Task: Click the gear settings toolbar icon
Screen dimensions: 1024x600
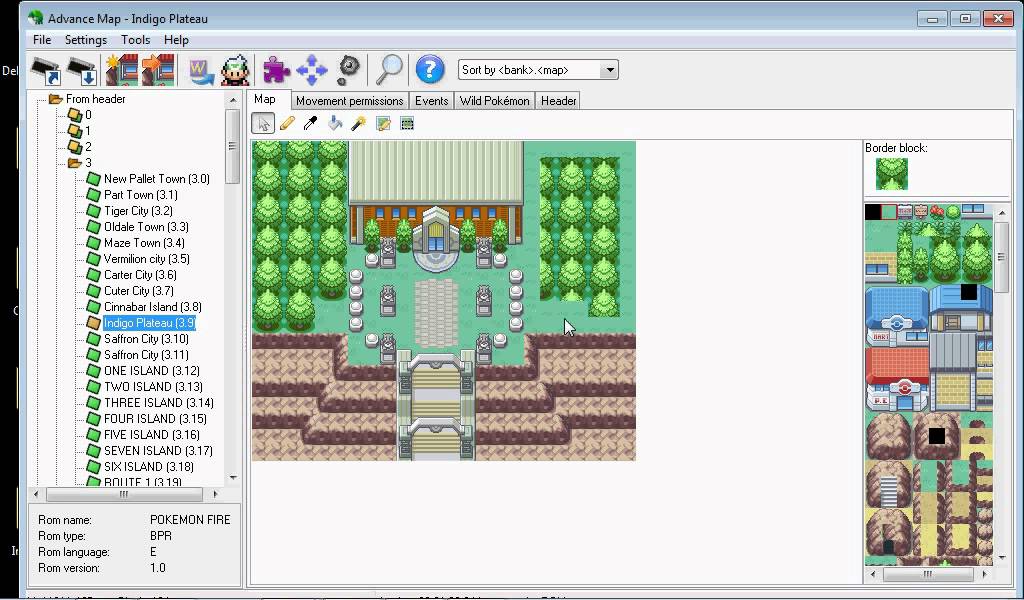Action: [349, 70]
